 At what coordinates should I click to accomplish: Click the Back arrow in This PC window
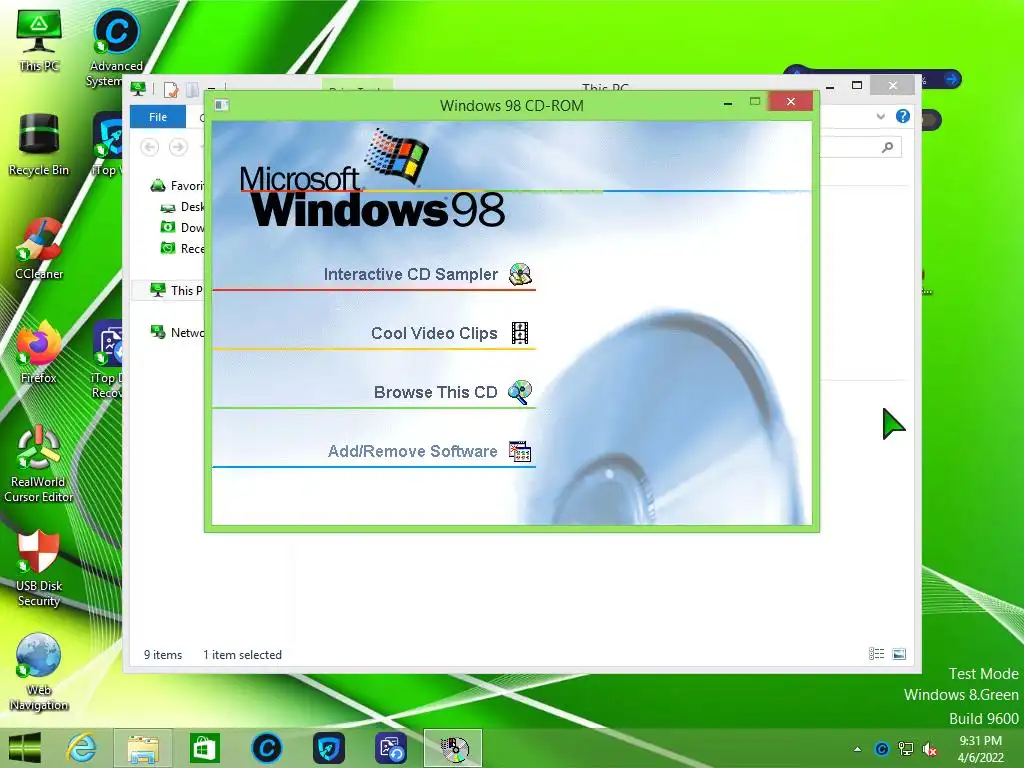pyautogui.click(x=150, y=148)
